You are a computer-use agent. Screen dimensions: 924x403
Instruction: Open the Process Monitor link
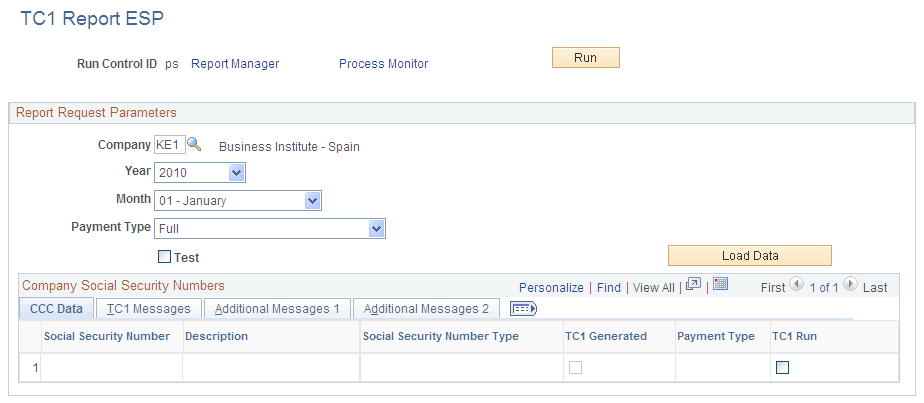pyautogui.click(x=384, y=64)
